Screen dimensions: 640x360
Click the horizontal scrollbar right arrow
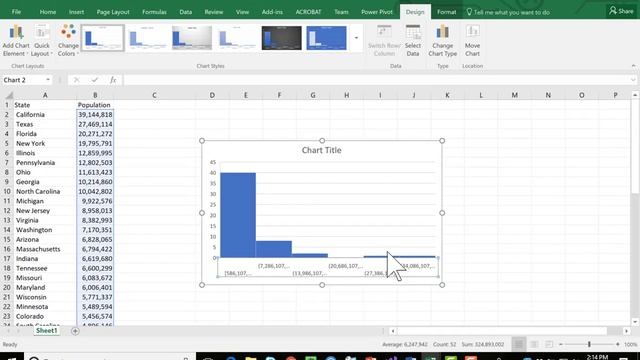pos(626,331)
